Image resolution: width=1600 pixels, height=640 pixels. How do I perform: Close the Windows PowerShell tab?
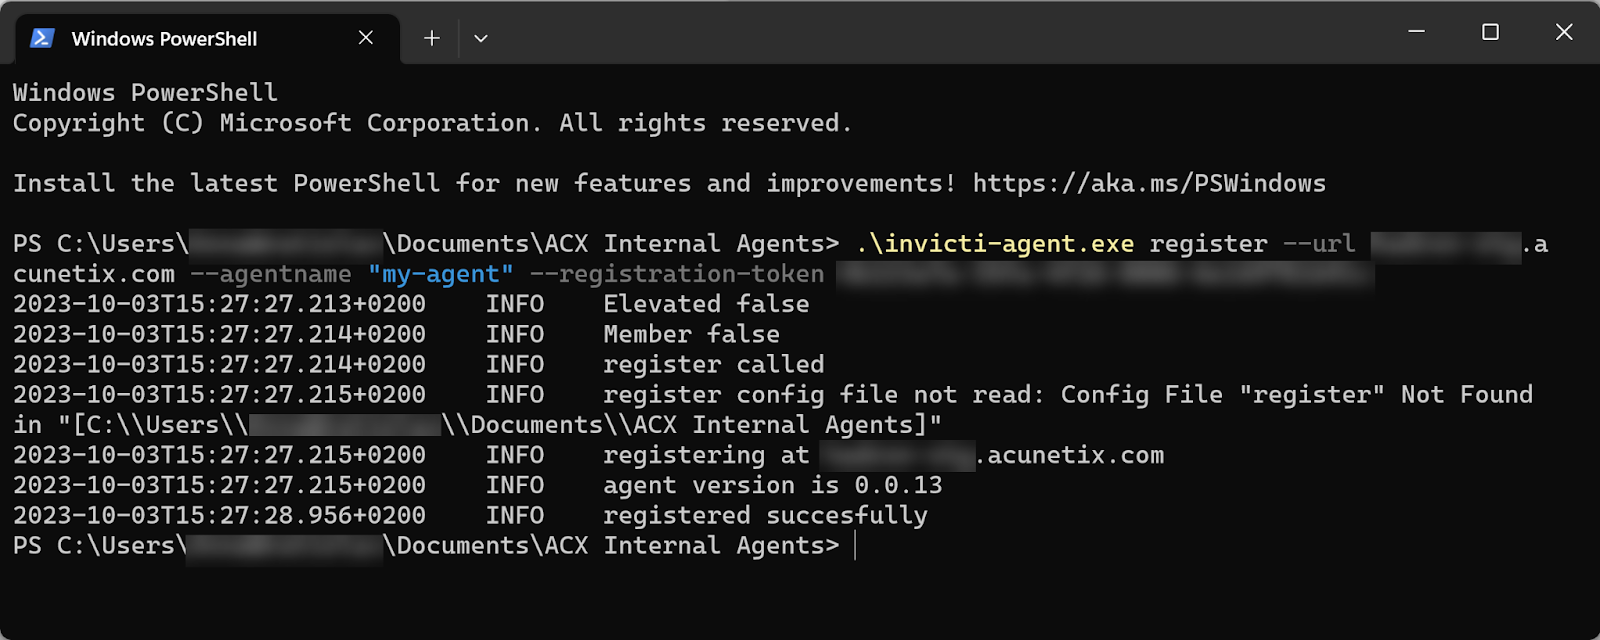366,38
